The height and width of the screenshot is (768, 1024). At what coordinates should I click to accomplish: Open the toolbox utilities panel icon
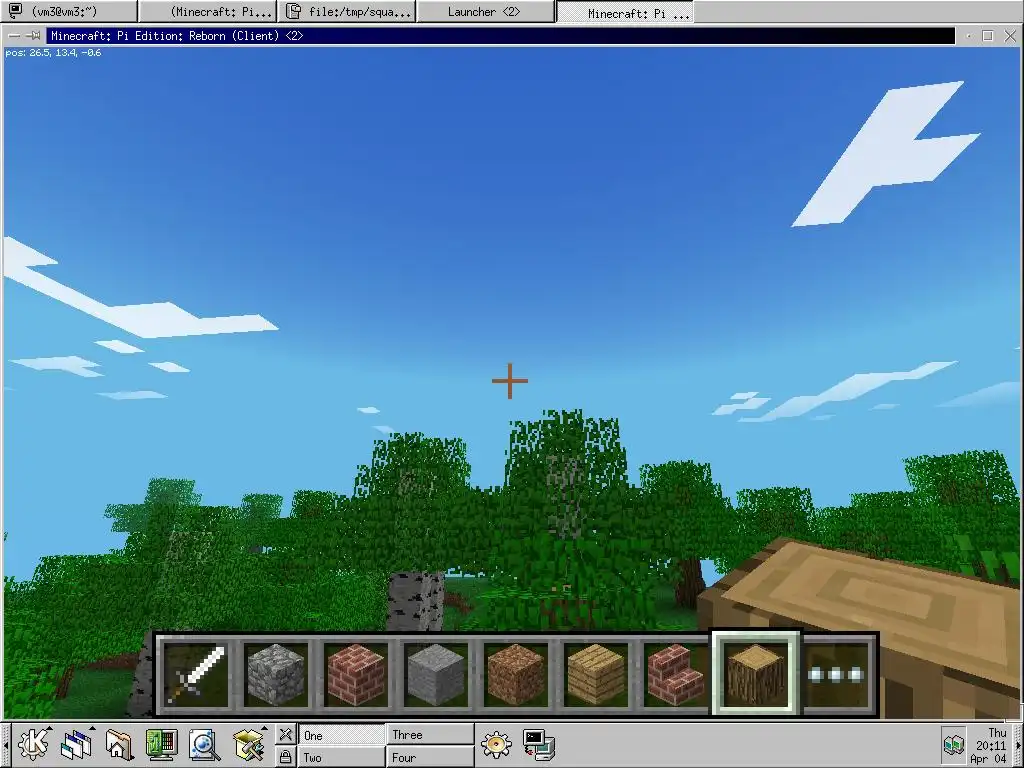(x=248, y=744)
